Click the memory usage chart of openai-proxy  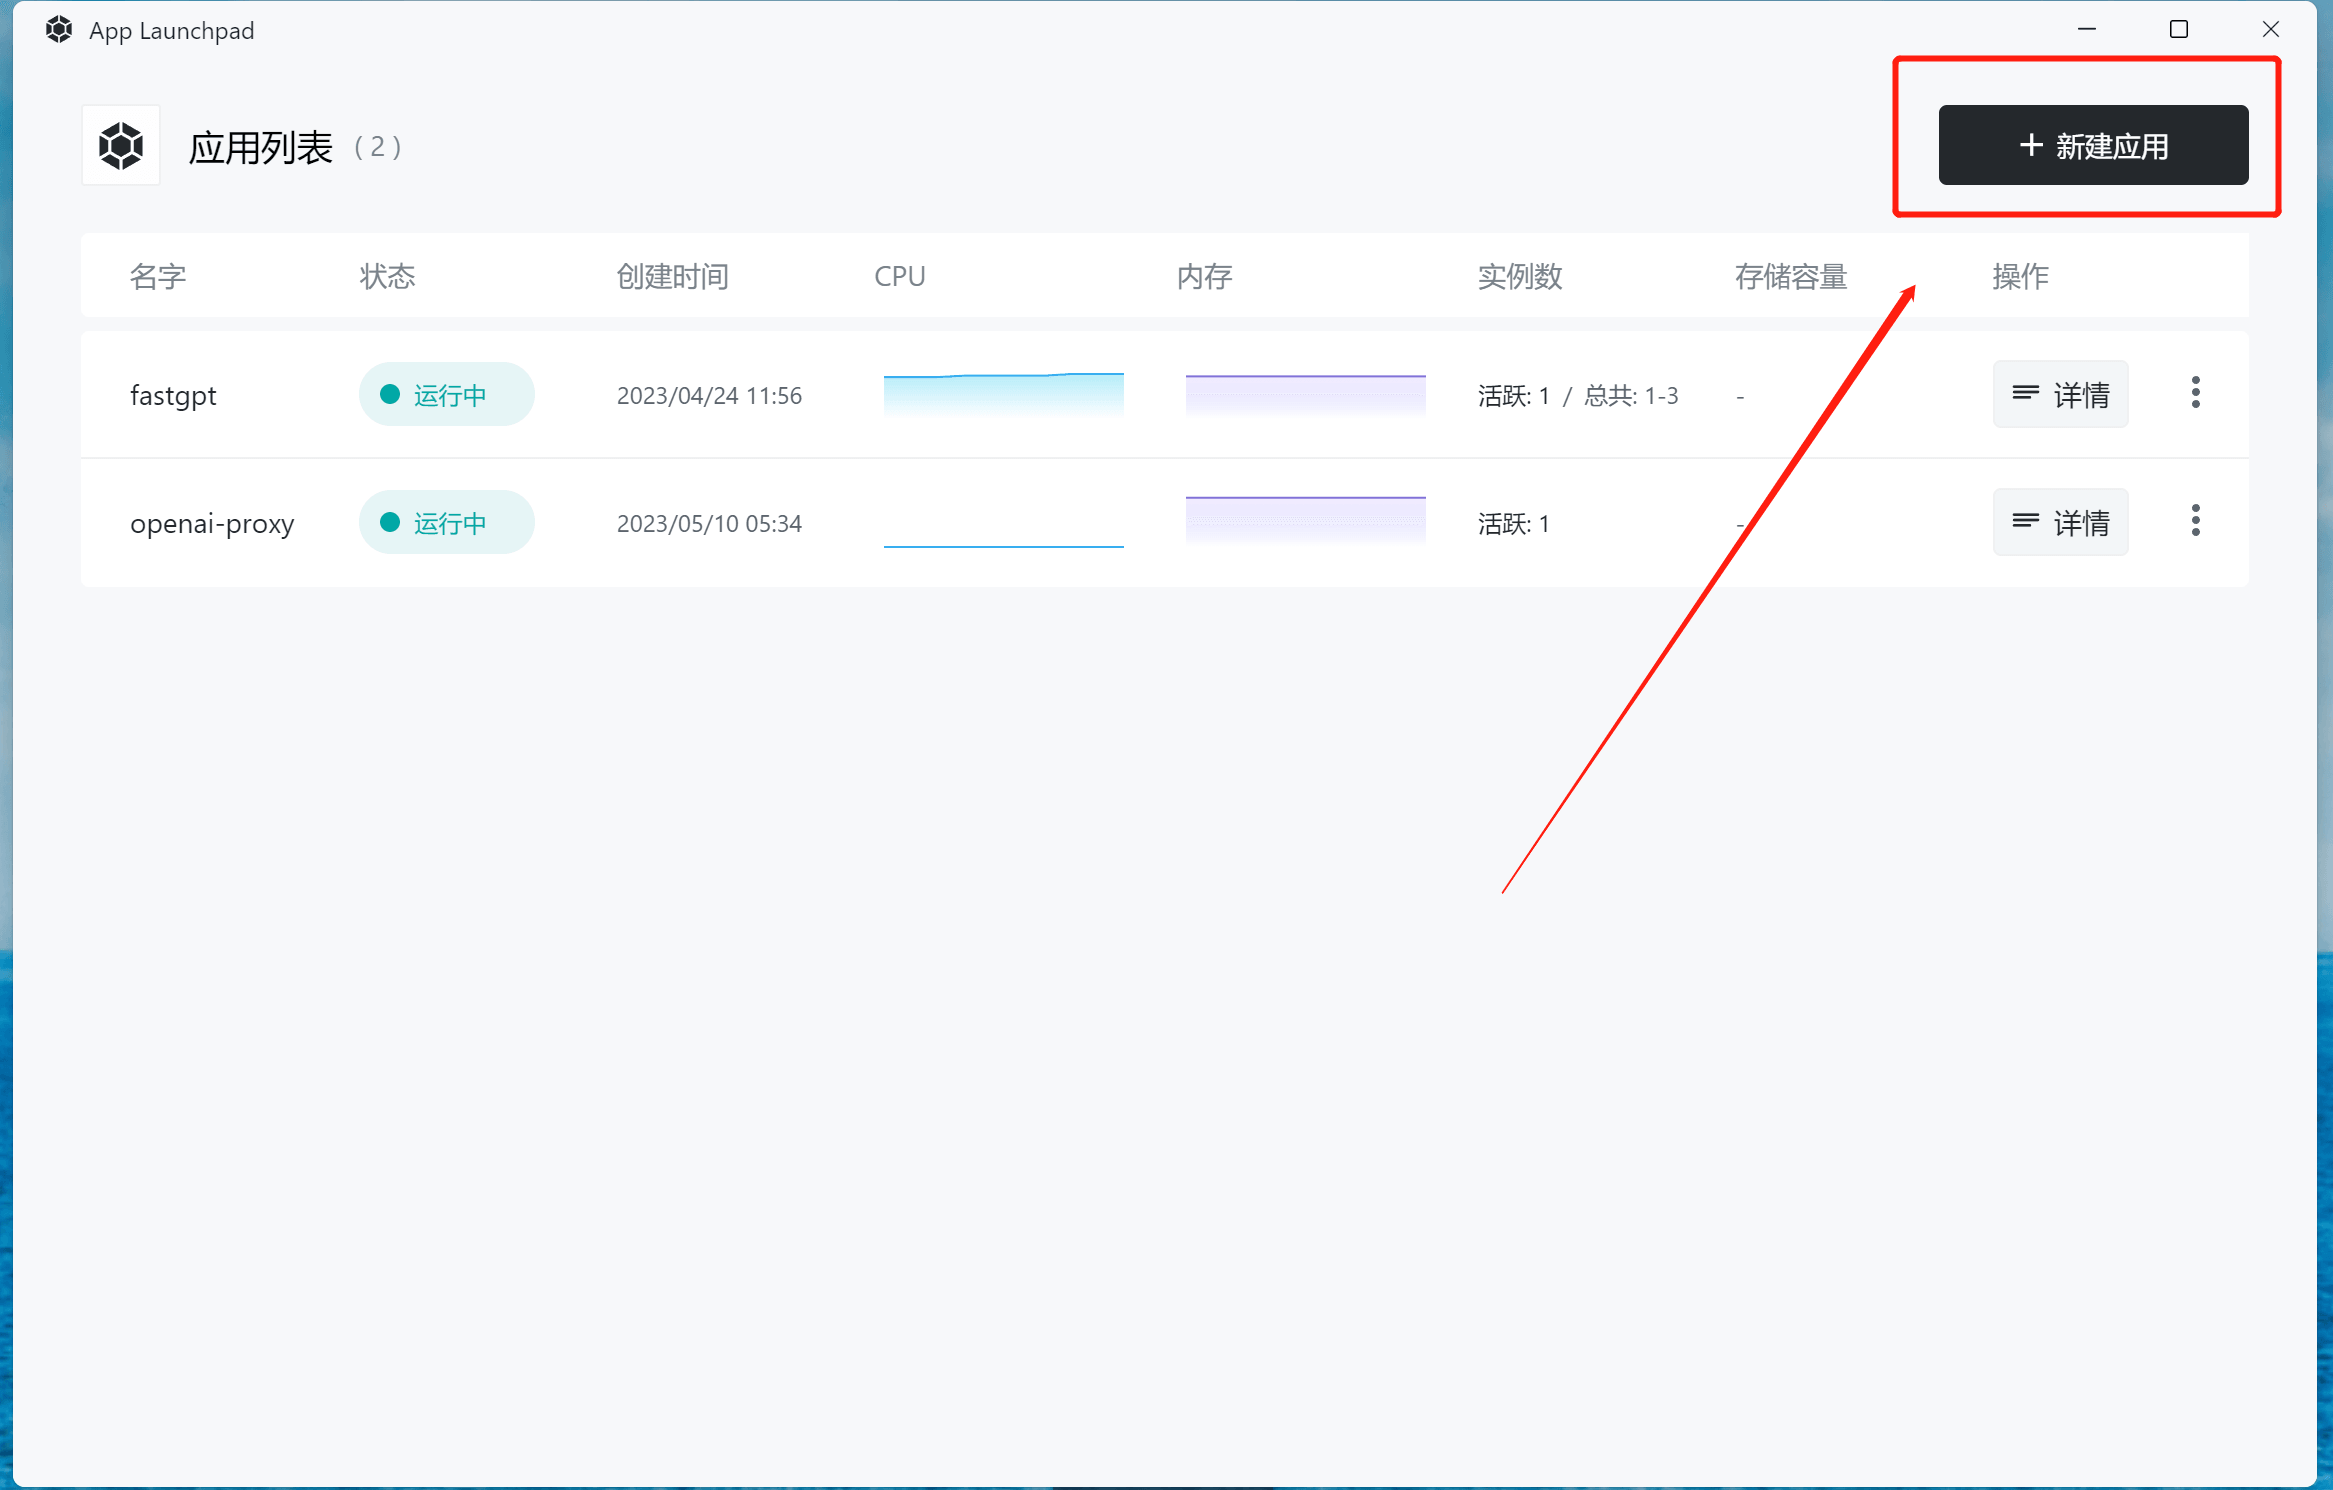(1305, 520)
